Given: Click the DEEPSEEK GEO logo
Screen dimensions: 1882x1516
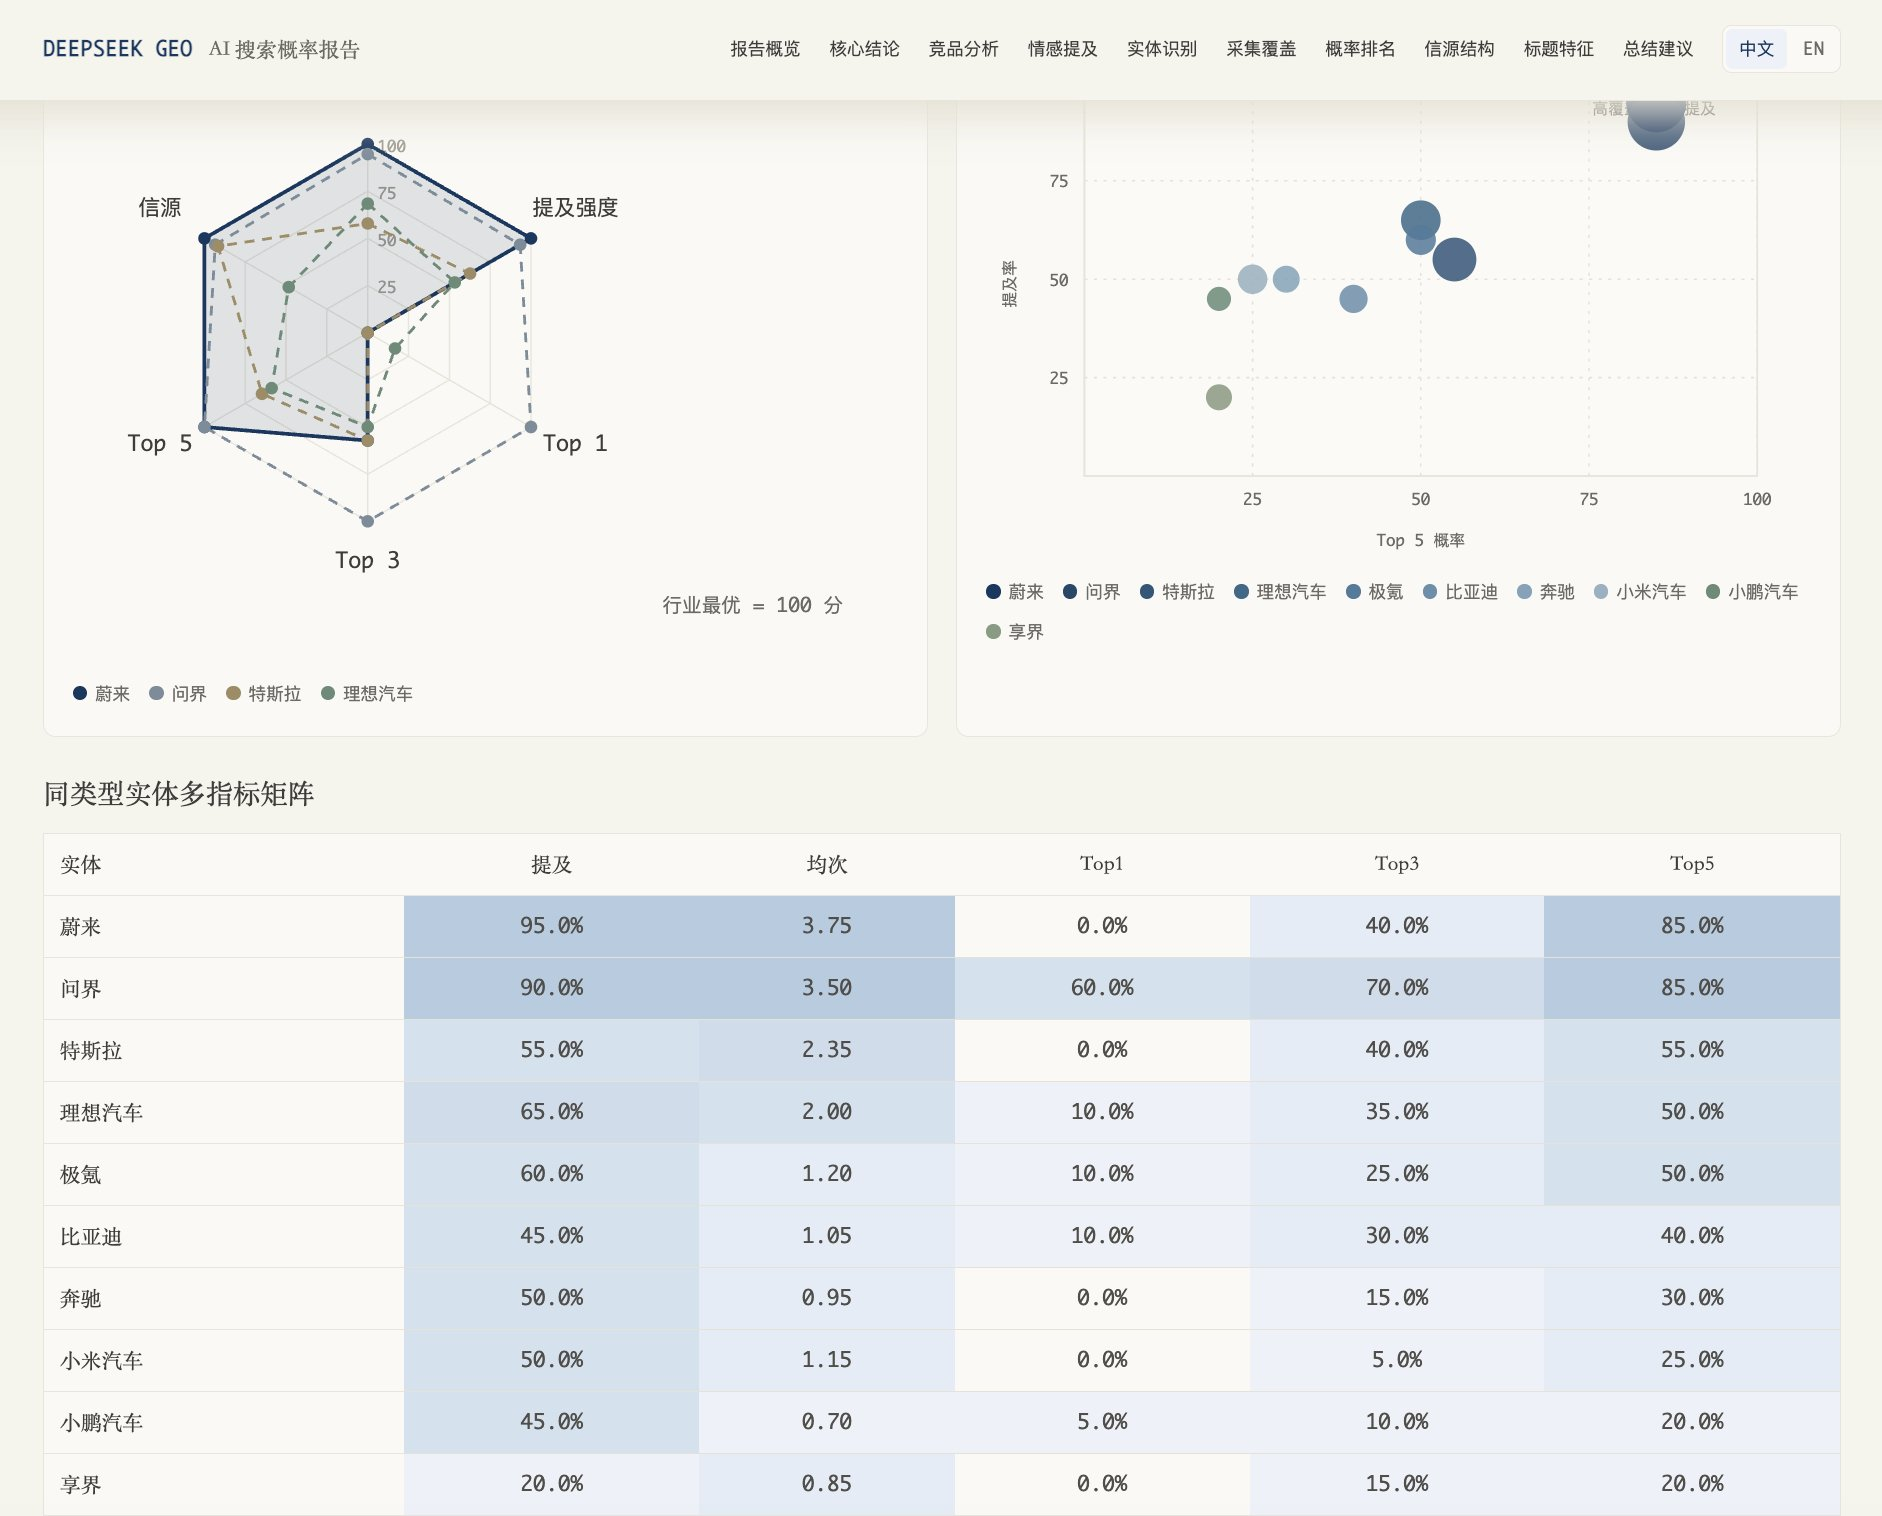Looking at the screenshot, I should [x=118, y=49].
